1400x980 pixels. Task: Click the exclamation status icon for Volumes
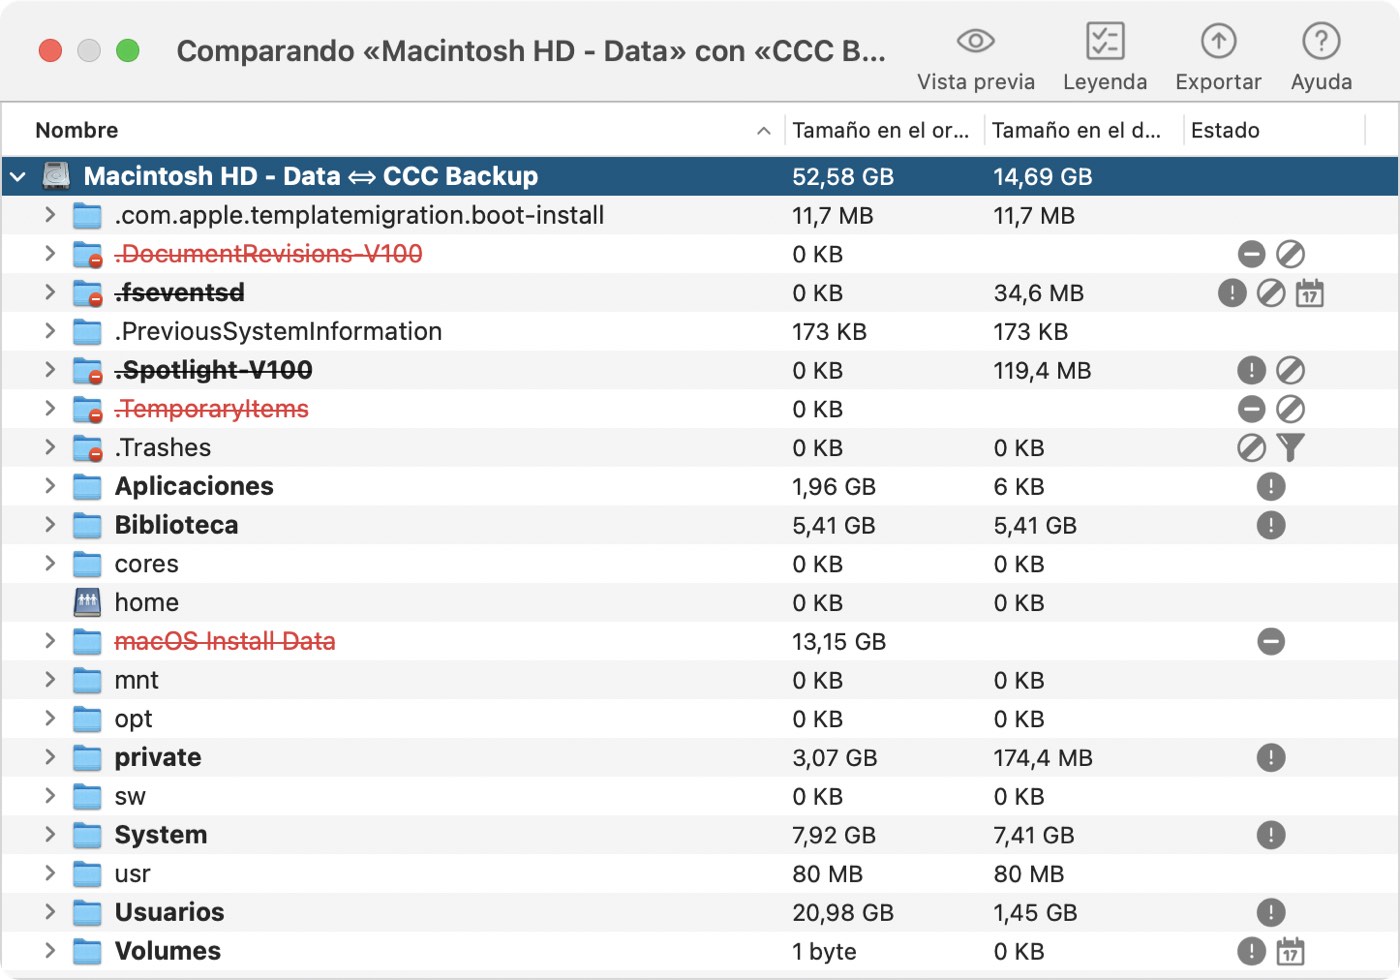[1251, 951]
